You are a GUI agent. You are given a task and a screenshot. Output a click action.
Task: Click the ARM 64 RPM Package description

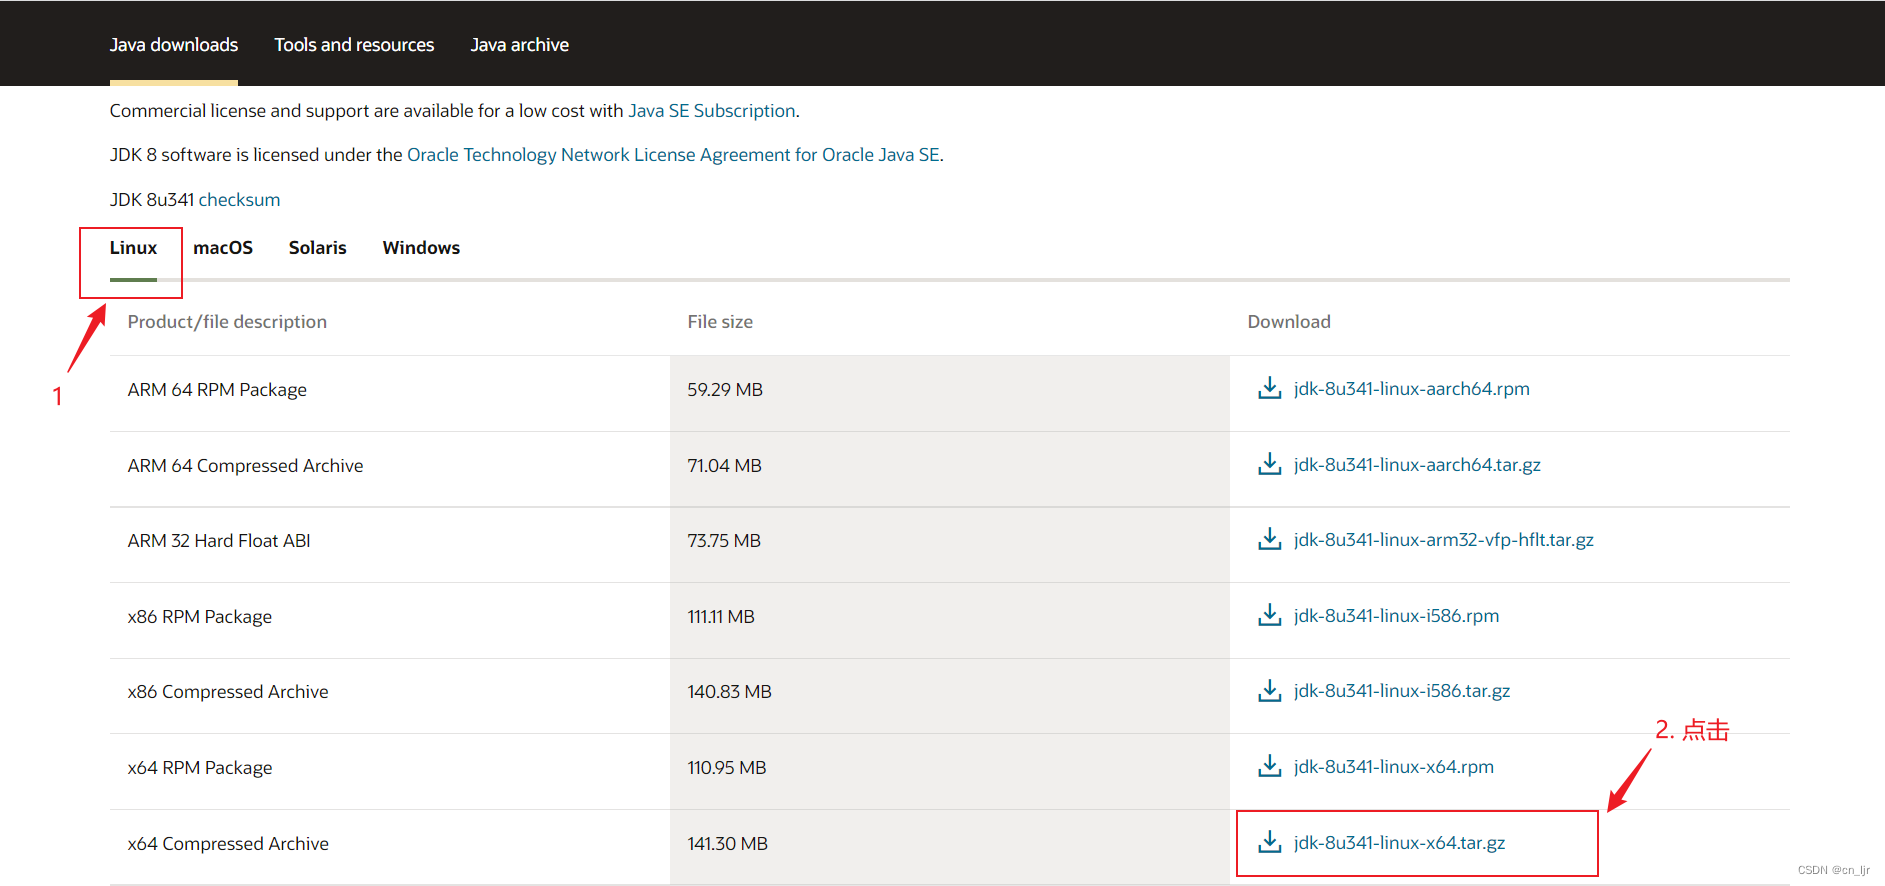click(217, 390)
